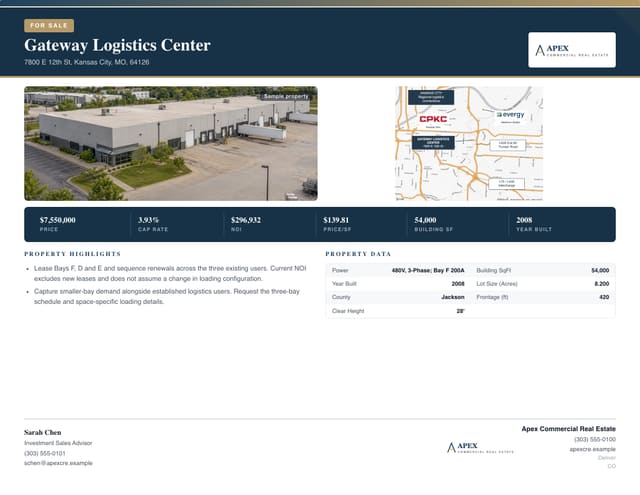The width and height of the screenshot is (640, 495).
Task: Click the $296,932 NOI value
Action: pyautogui.click(x=246, y=220)
